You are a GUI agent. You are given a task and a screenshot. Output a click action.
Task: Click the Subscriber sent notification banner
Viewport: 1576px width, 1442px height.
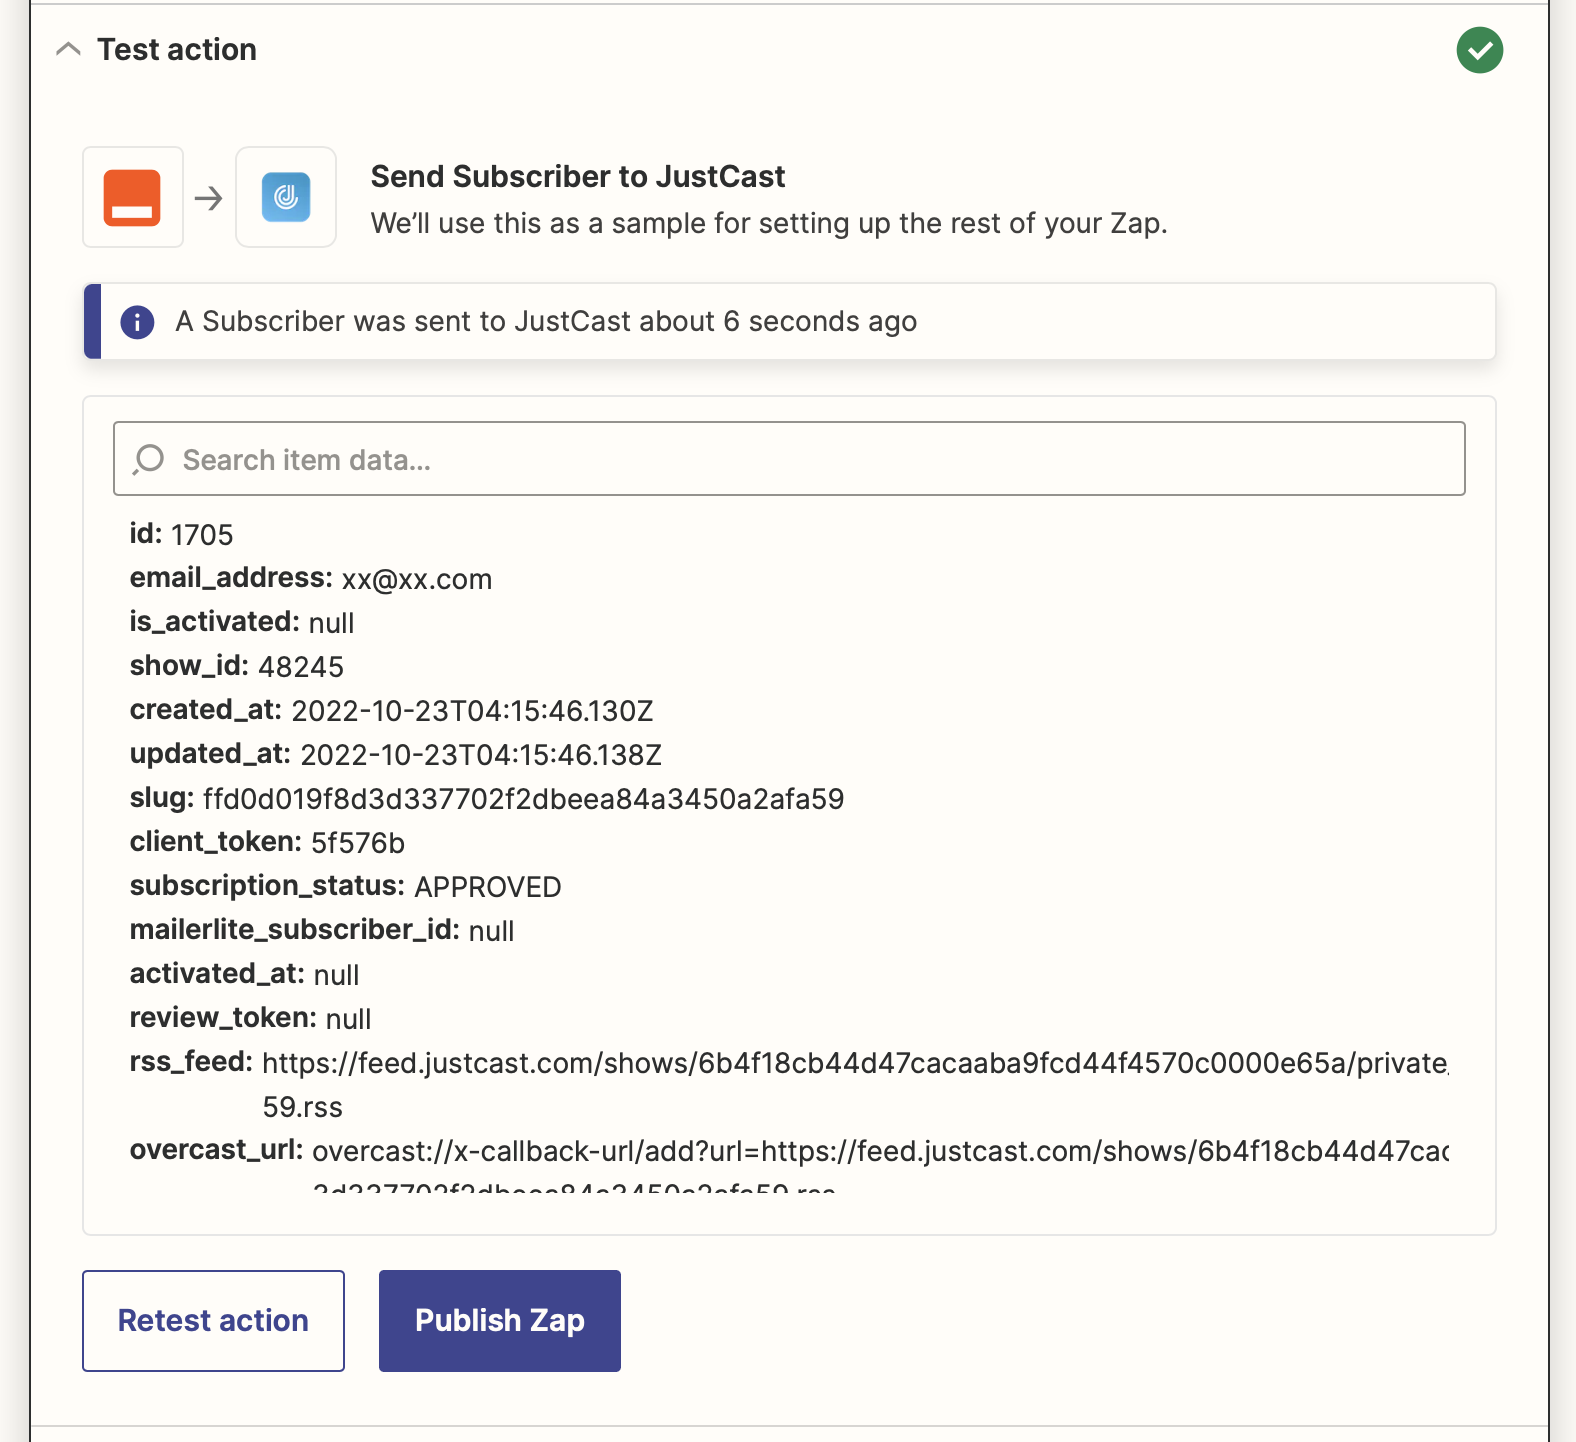pyautogui.click(x=788, y=322)
